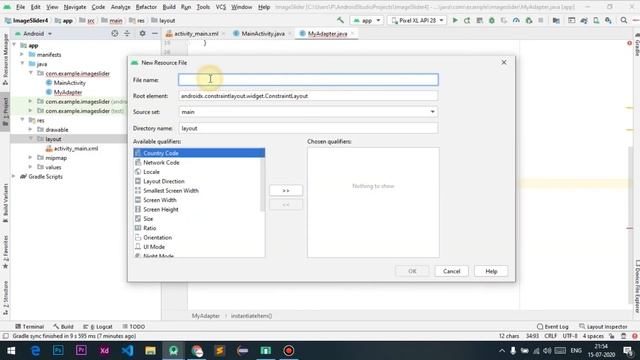The height and width of the screenshot is (360, 640).
Task: Open the Layout Inspector panel
Action: point(603,327)
